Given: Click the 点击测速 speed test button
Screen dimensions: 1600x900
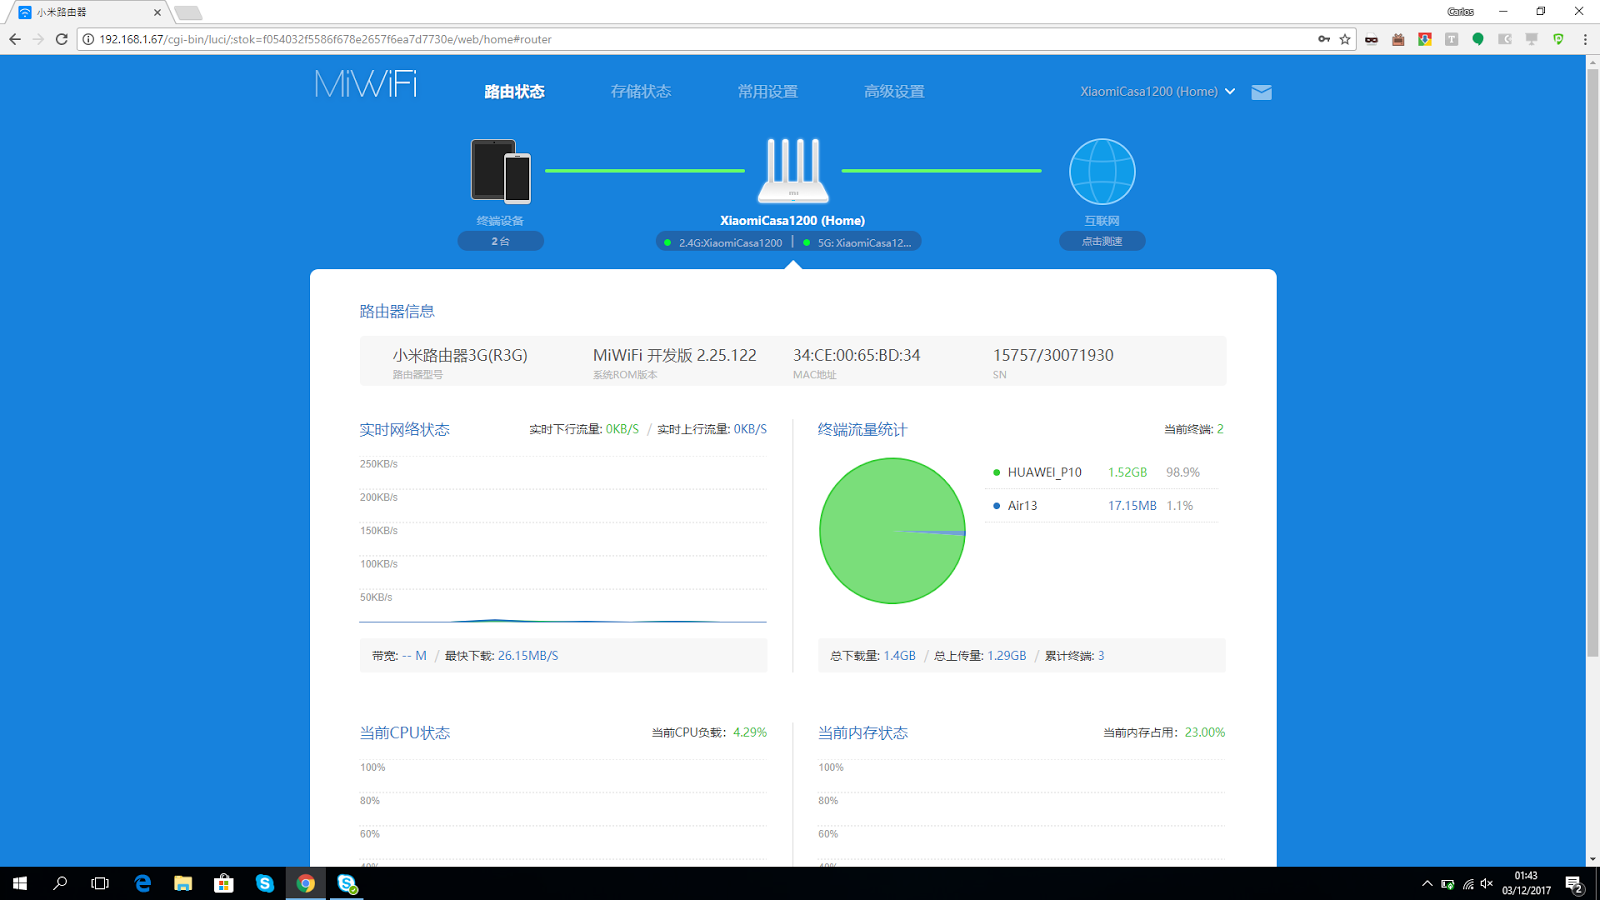Looking at the screenshot, I should 1102,241.
